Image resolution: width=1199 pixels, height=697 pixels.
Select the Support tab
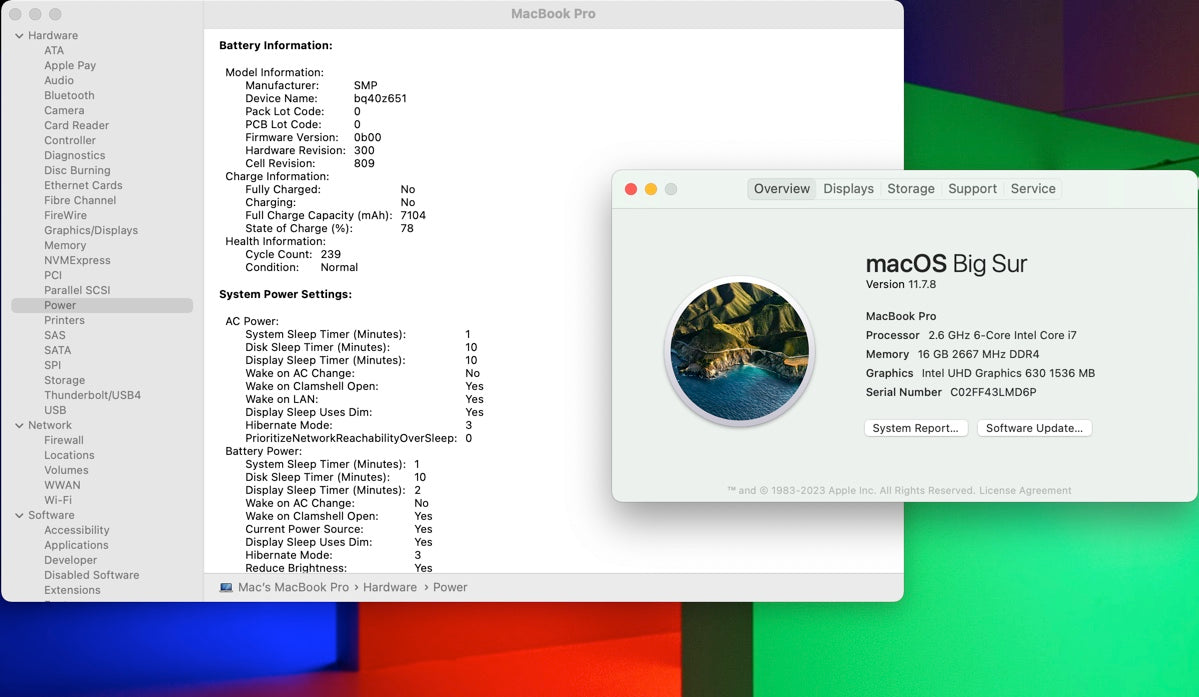[x=972, y=189]
